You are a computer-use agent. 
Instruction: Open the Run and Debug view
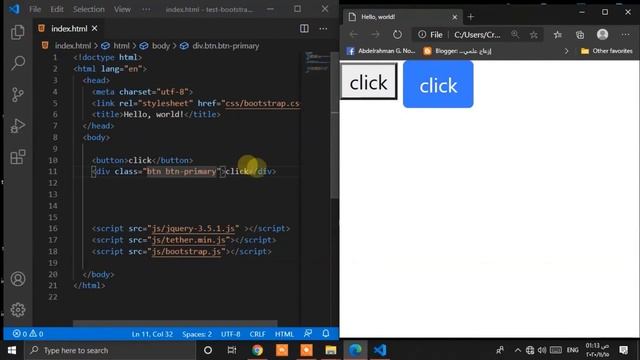[x=18, y=126]
